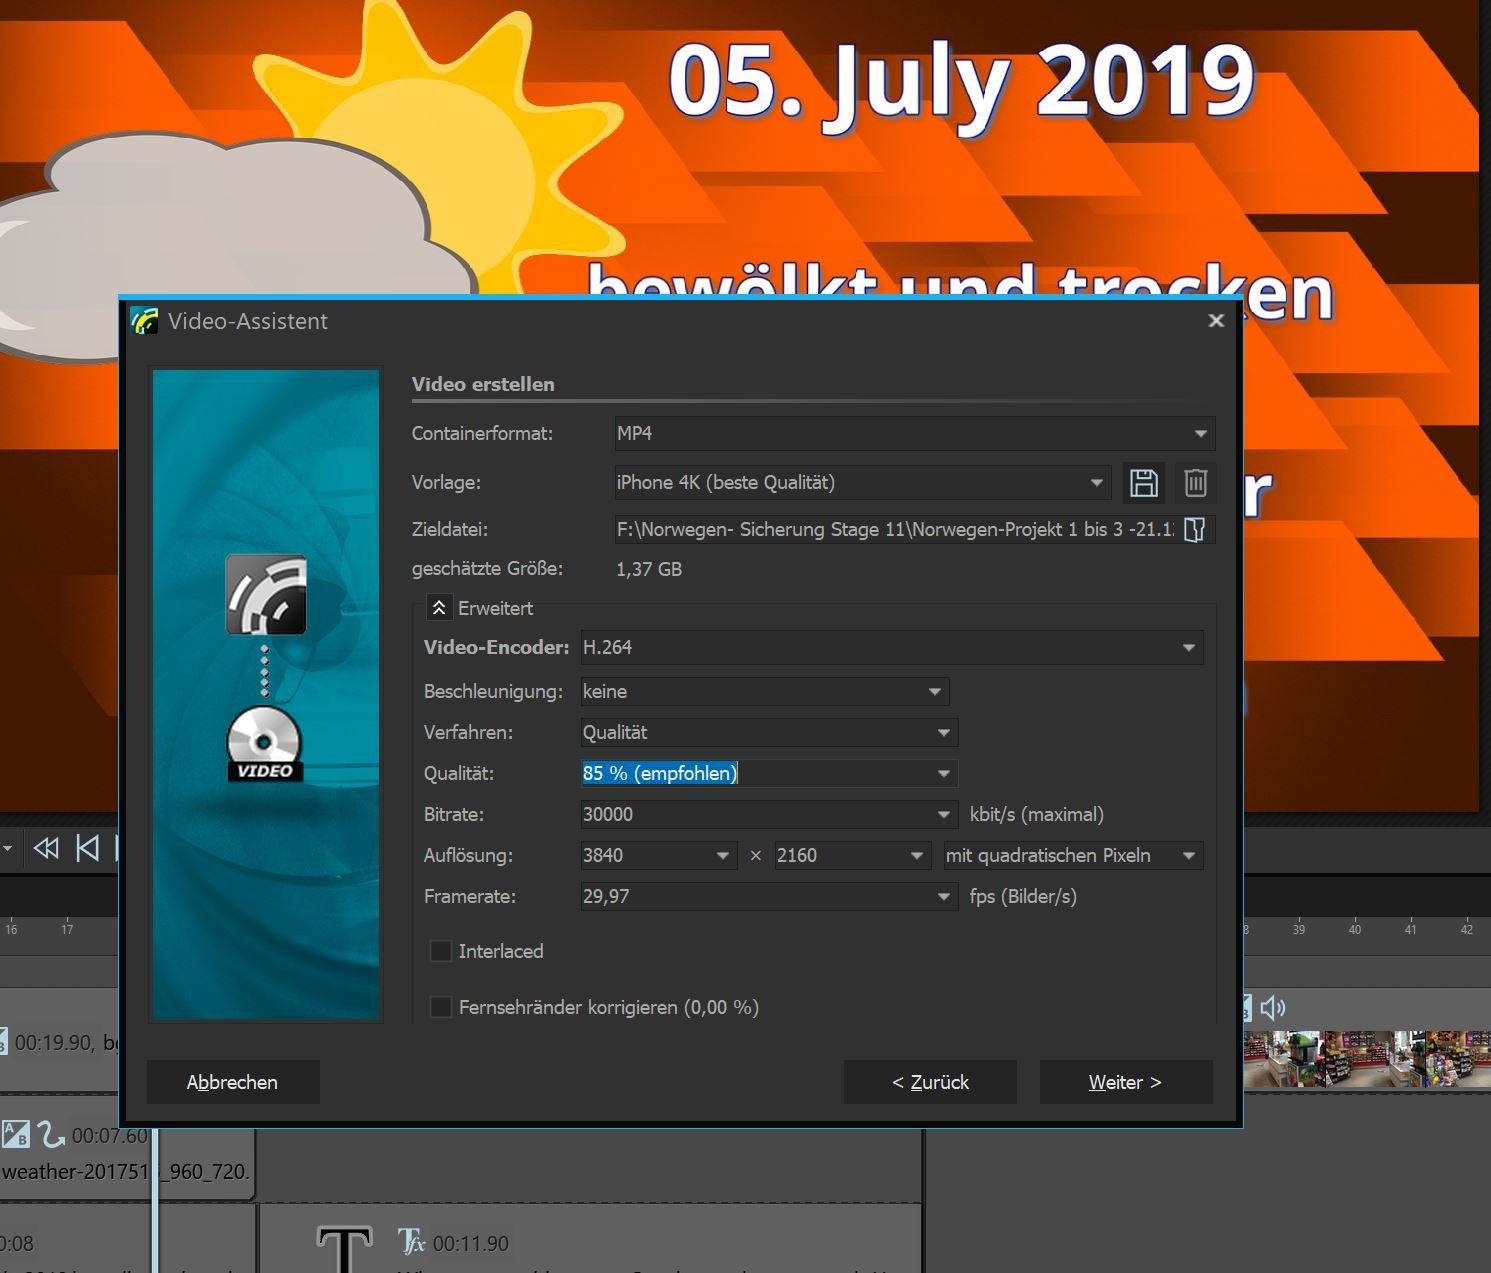Click the Video disc icon in the side panel
The image size is (1491, 1273).
(x=265, y=745)
